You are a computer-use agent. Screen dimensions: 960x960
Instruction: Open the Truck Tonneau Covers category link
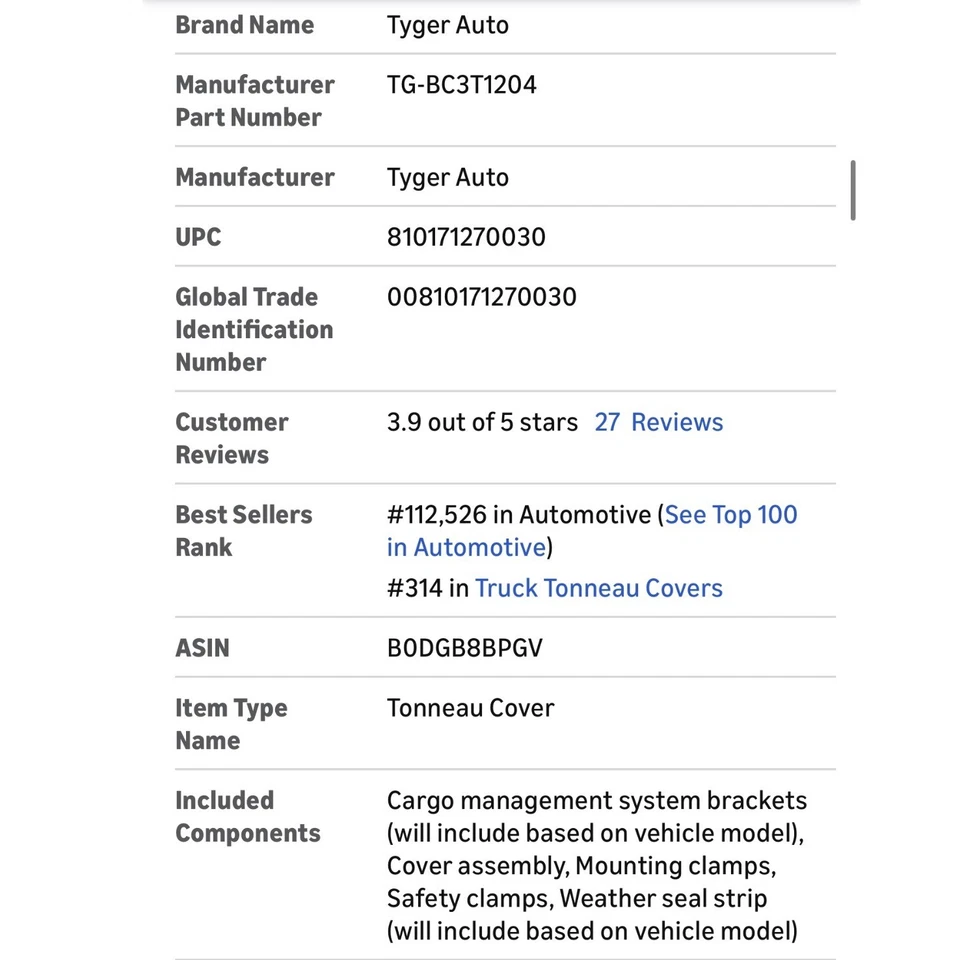point(598,588)
